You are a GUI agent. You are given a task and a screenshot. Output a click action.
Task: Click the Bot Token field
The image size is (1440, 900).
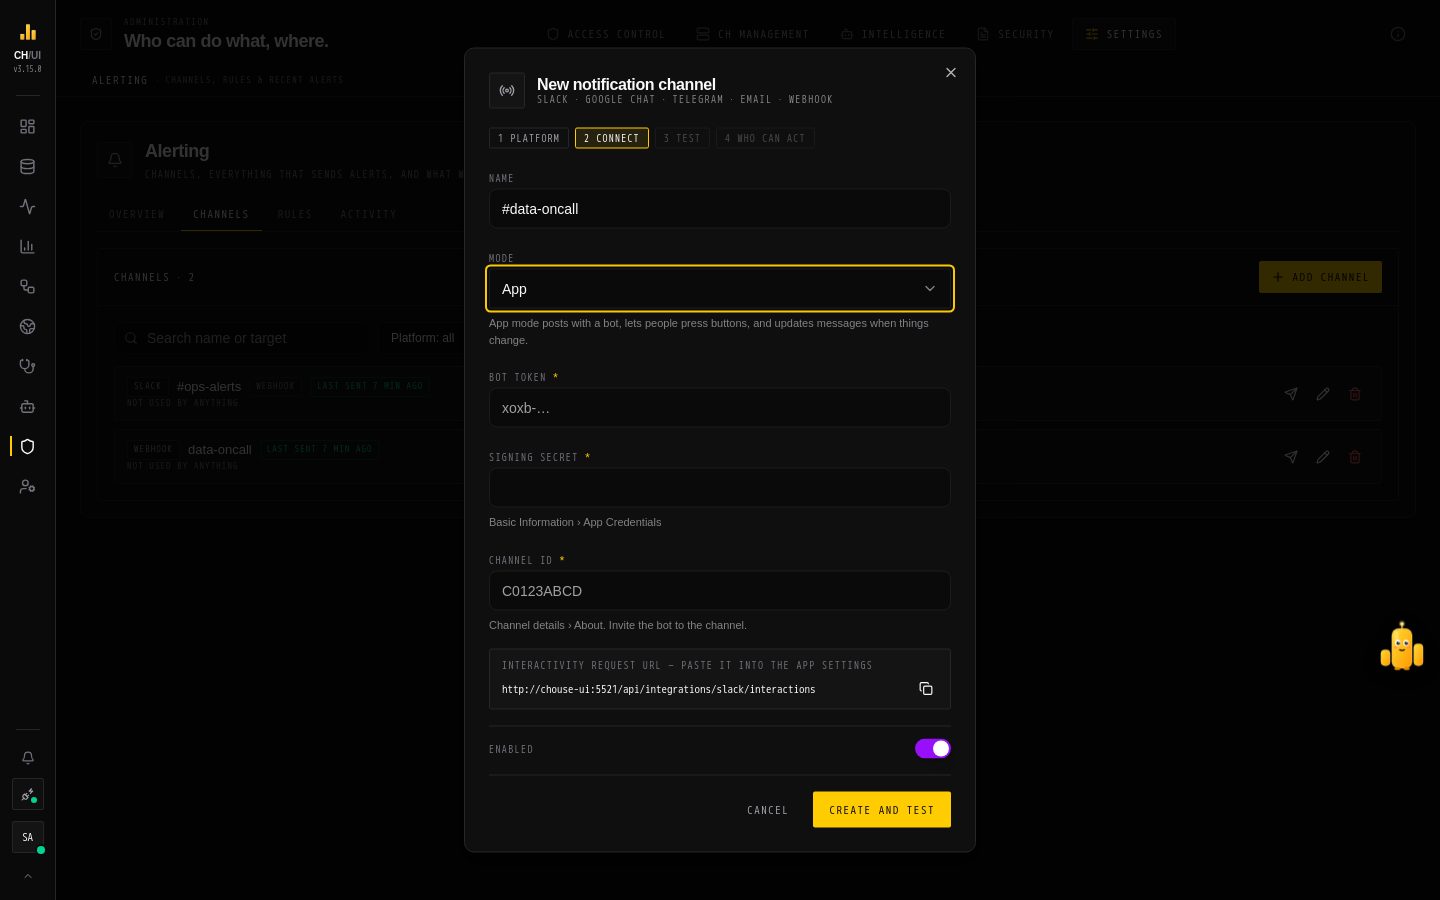point(720,408)
